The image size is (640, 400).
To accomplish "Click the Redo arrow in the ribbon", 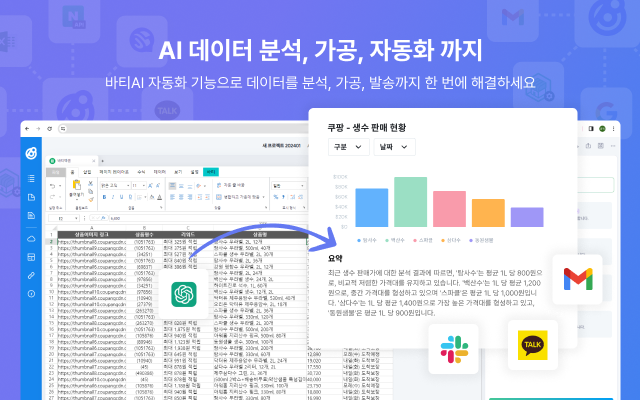I will coord(53,197).
